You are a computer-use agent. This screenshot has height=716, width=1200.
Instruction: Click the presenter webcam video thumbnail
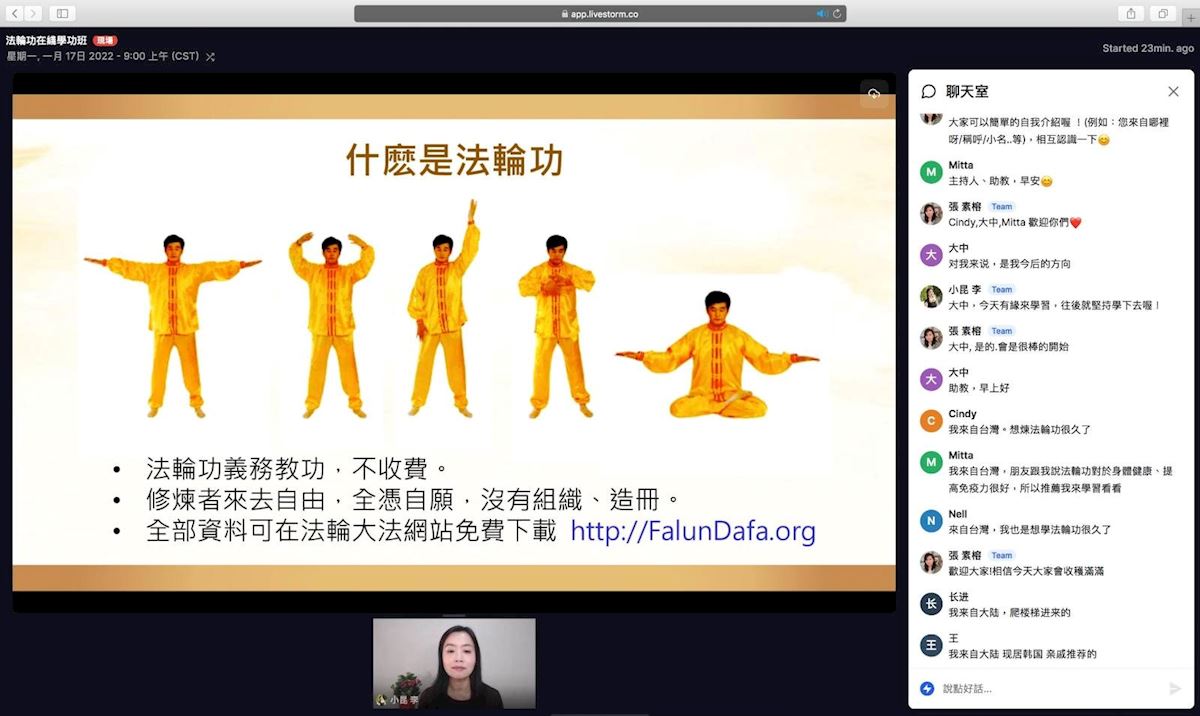click(x=454, y=662)
